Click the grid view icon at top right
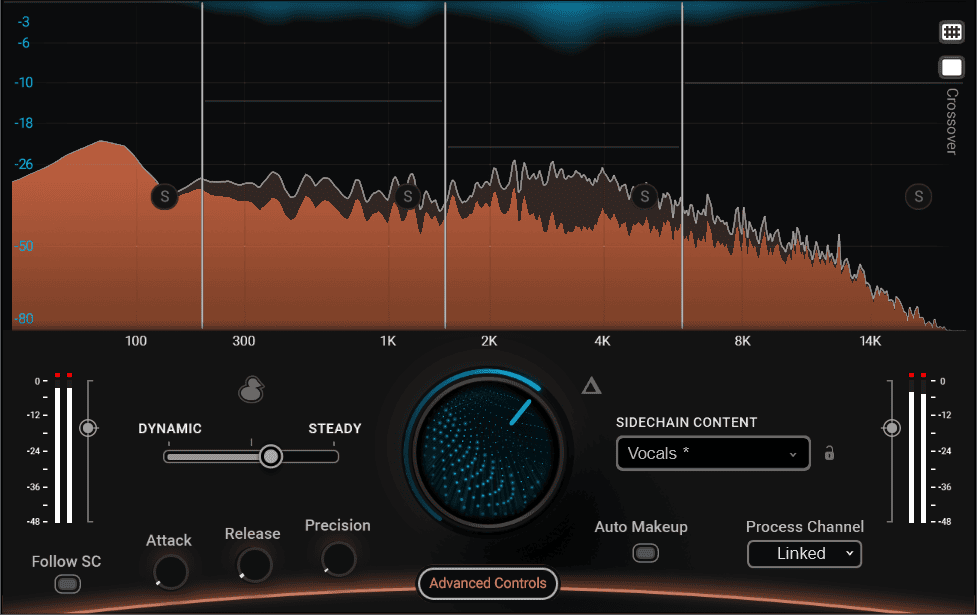The width and height of the screenshot is (977, 615). click(951, 32)
